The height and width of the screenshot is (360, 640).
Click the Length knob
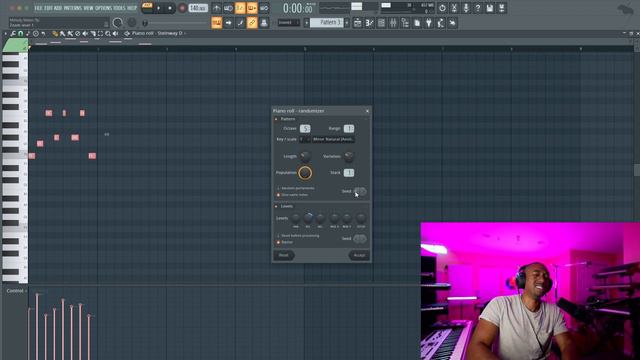305,156
